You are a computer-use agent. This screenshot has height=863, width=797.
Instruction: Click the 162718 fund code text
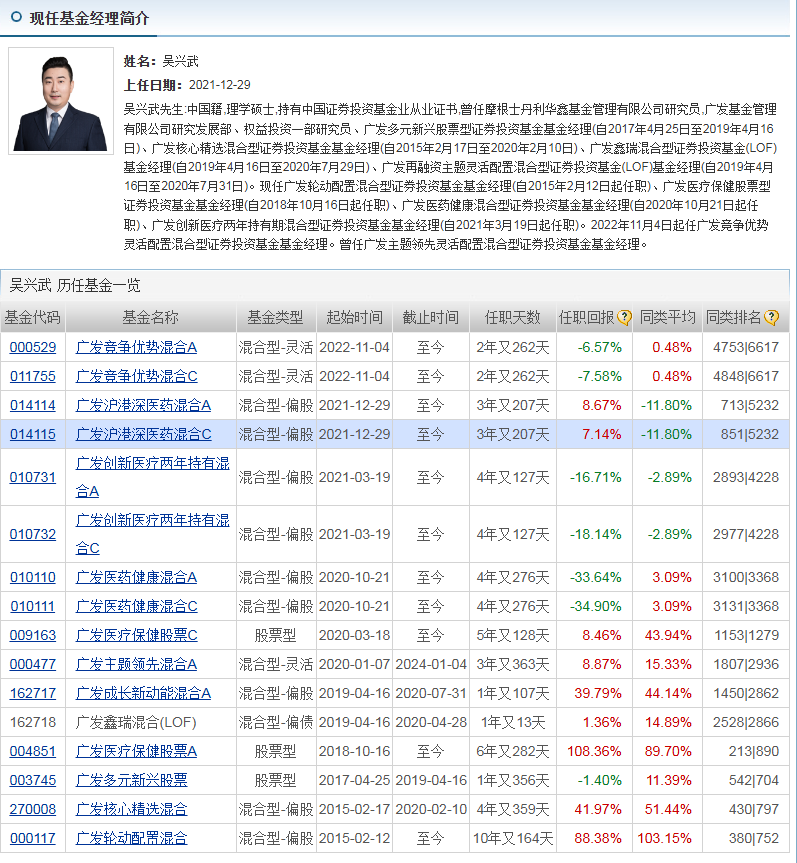point(33,723)
